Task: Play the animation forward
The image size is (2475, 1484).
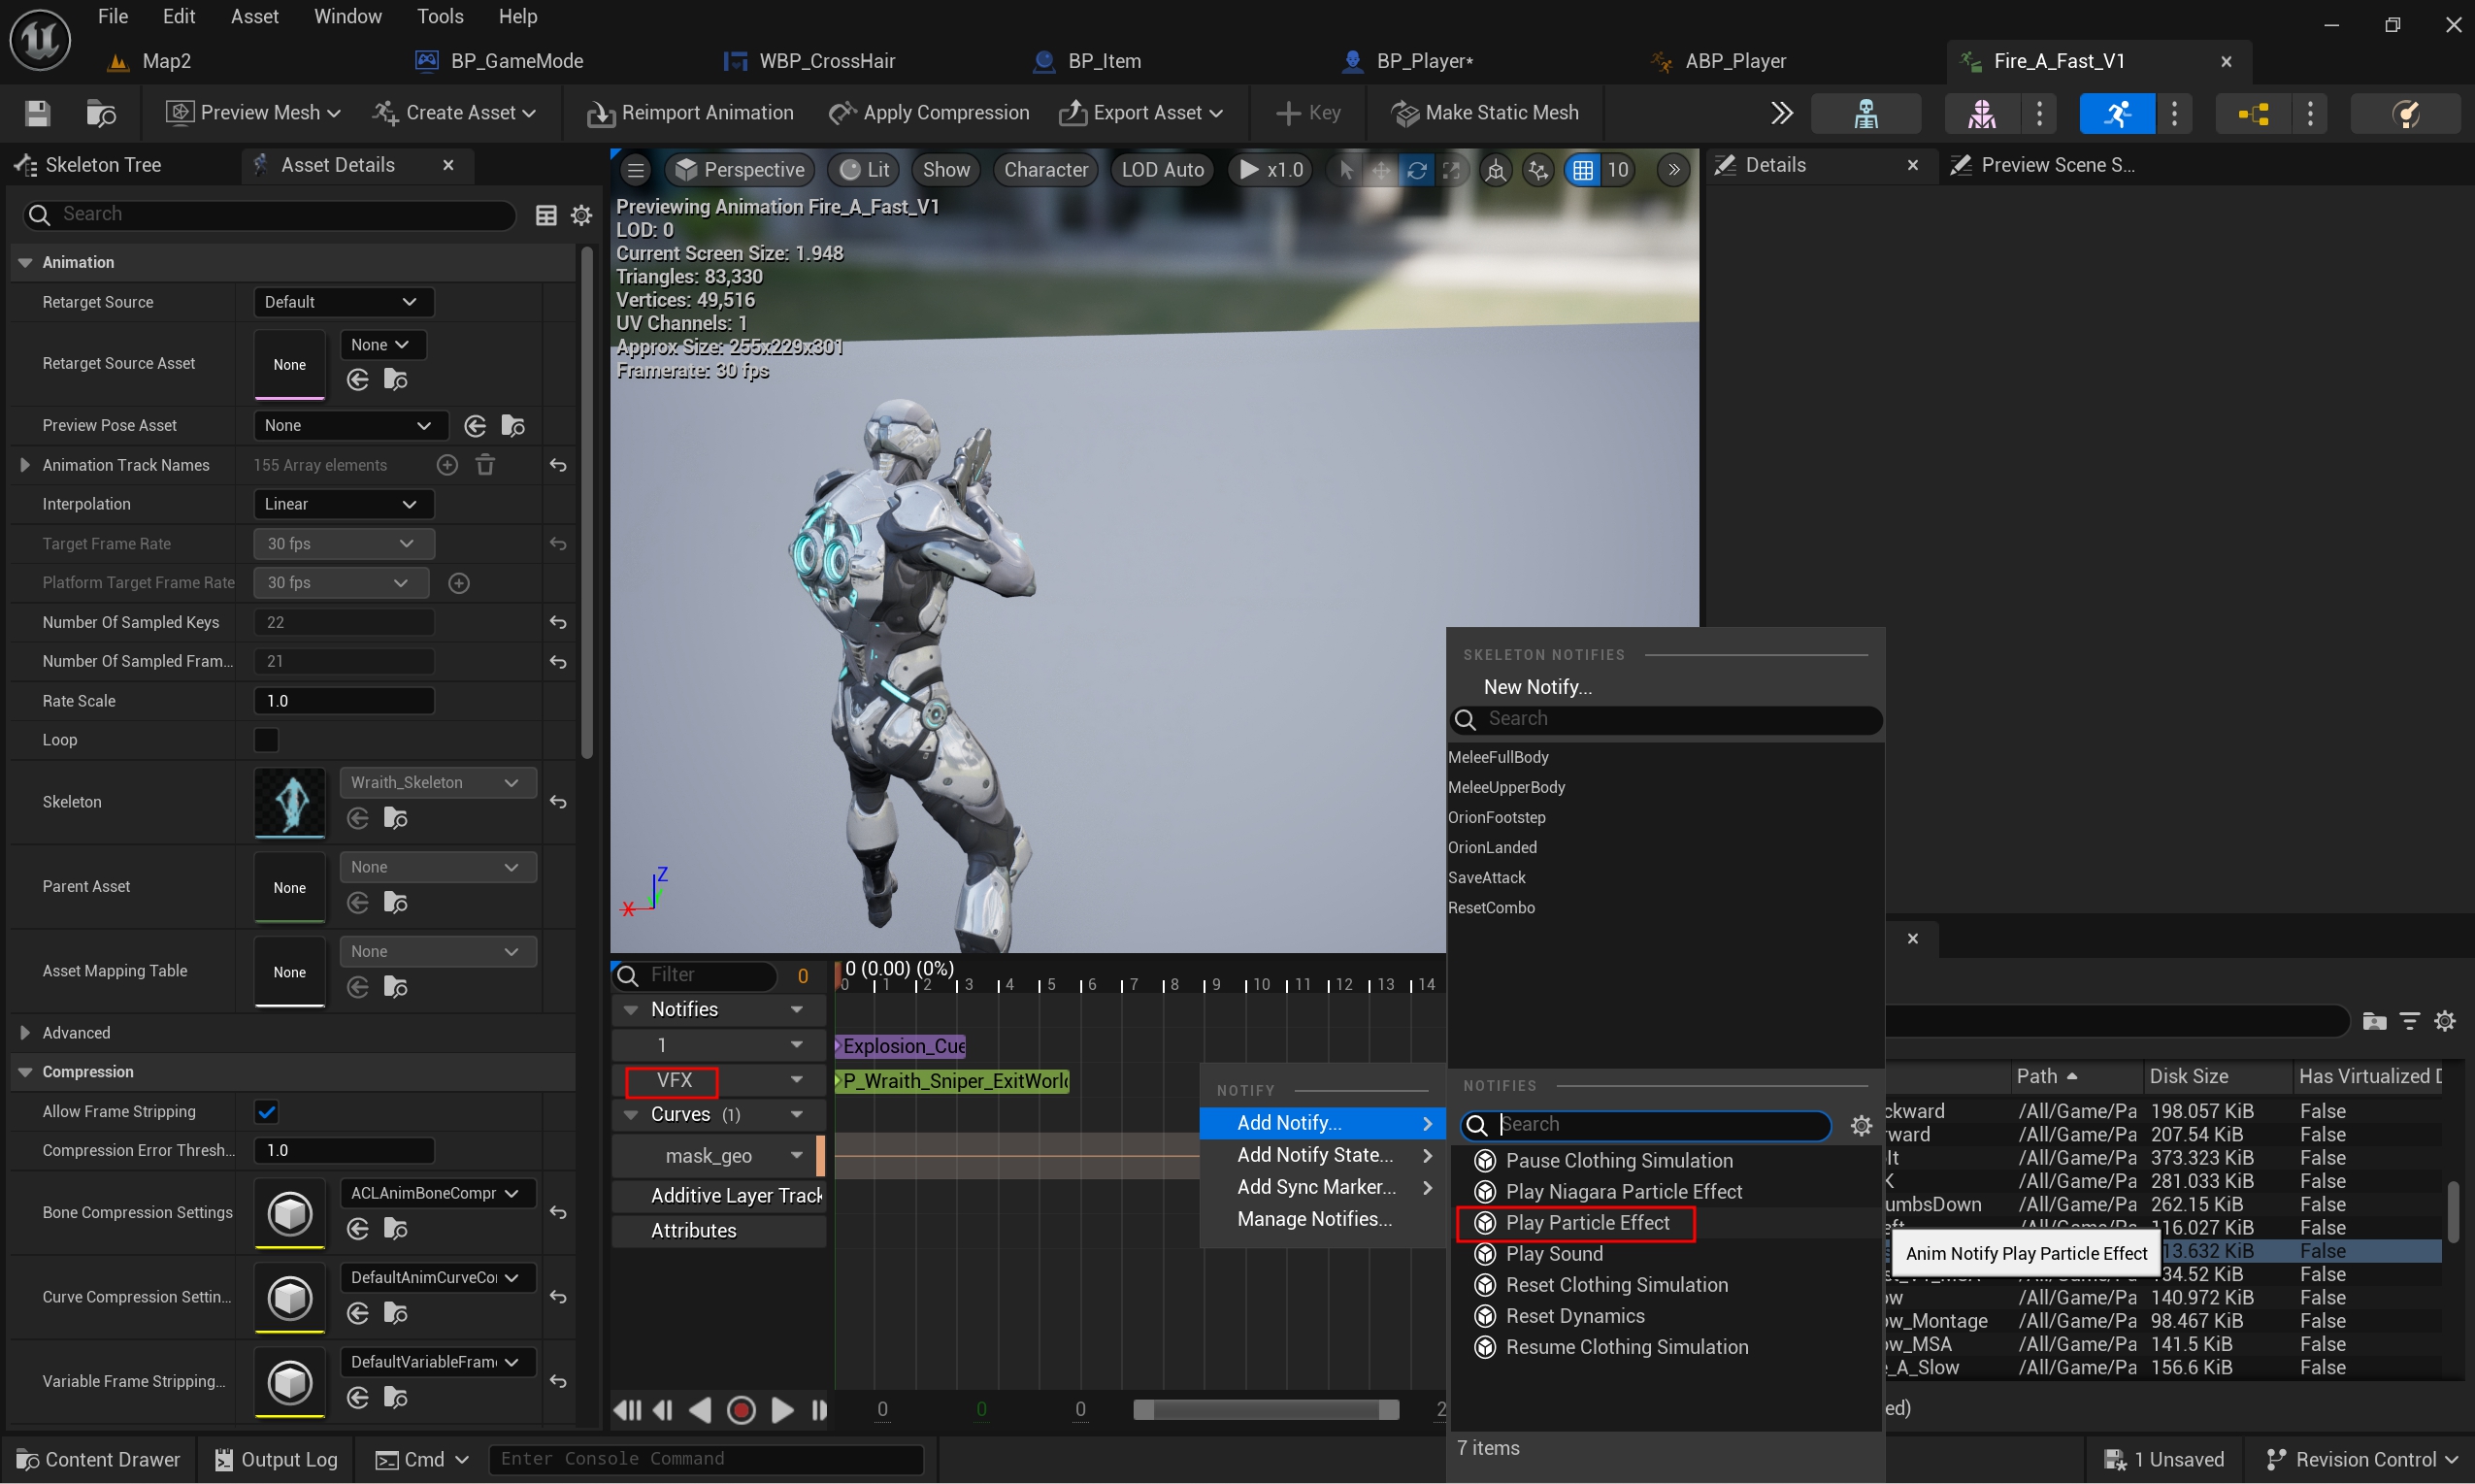Action: [782, 1410]
